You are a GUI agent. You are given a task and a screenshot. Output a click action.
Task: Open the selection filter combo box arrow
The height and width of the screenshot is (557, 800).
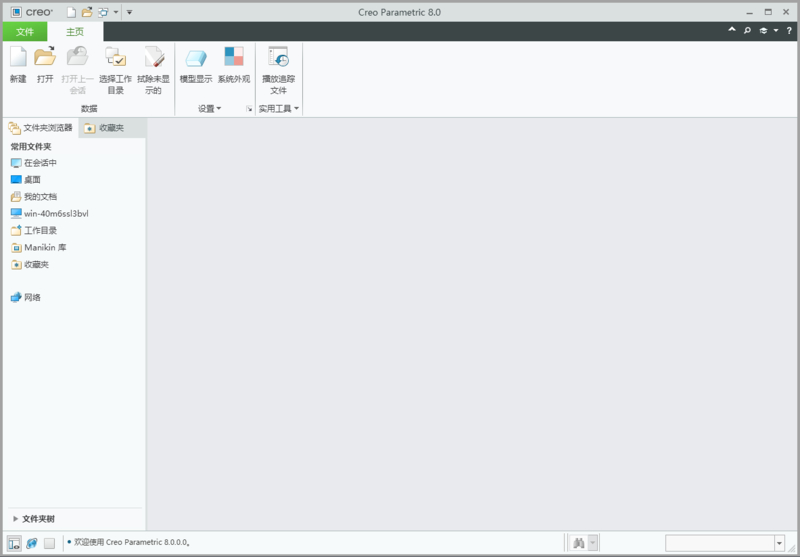coord(779,543)
